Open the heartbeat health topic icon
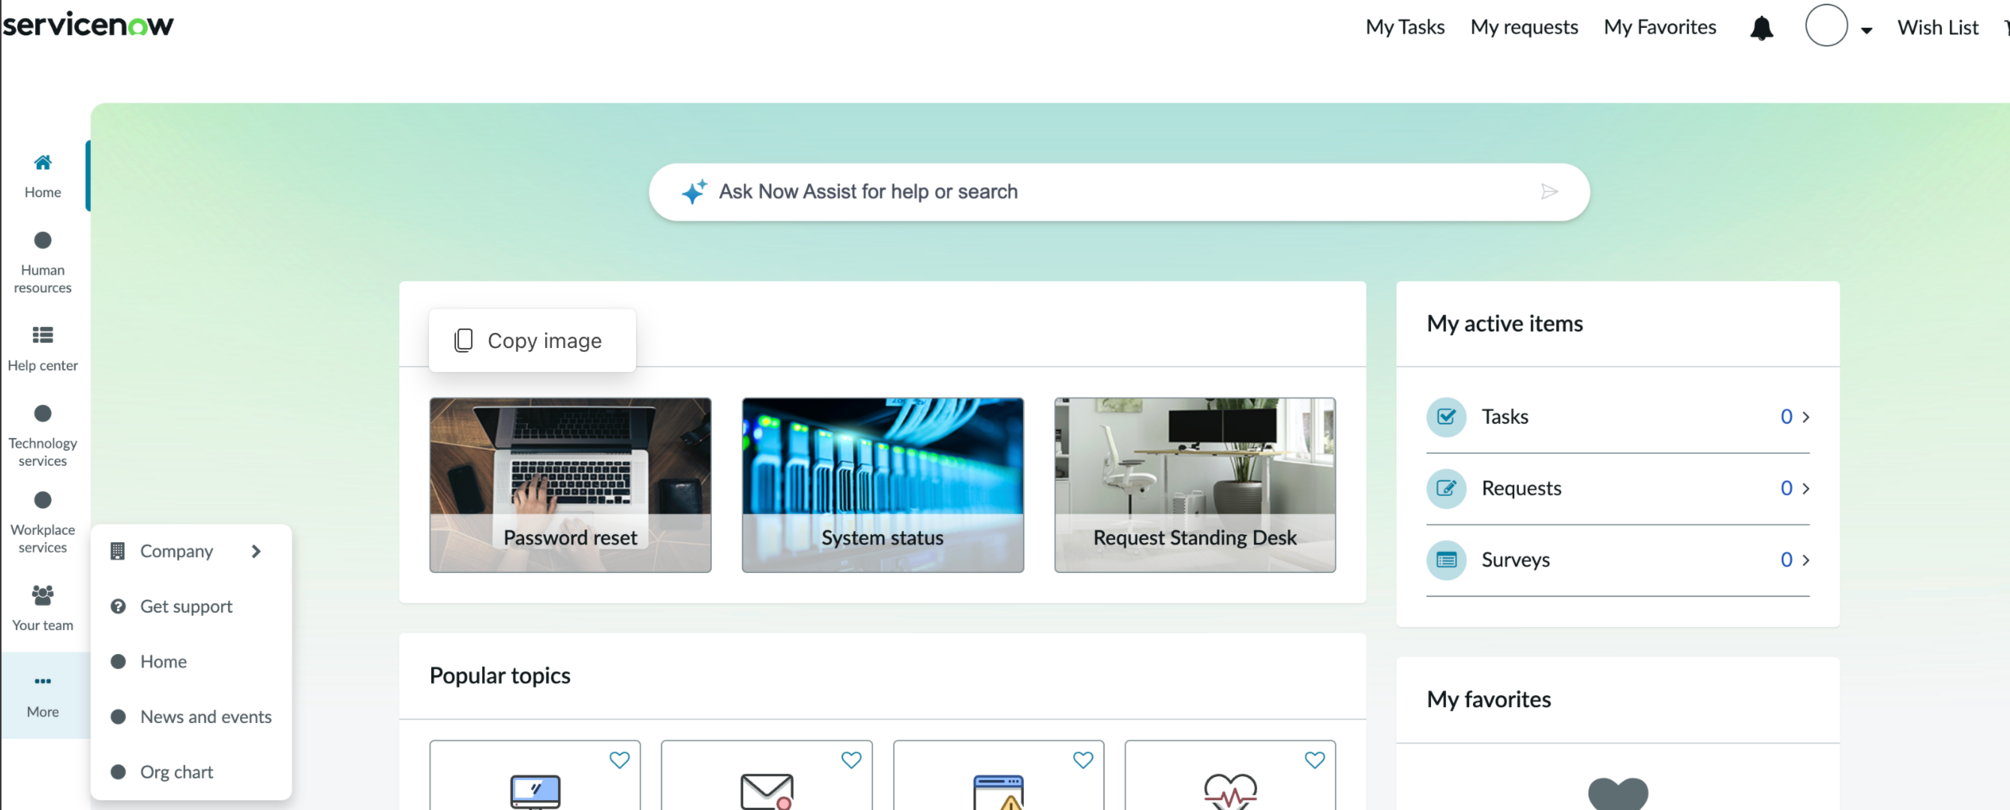Screen dimensions: 2010x810 1230,791
